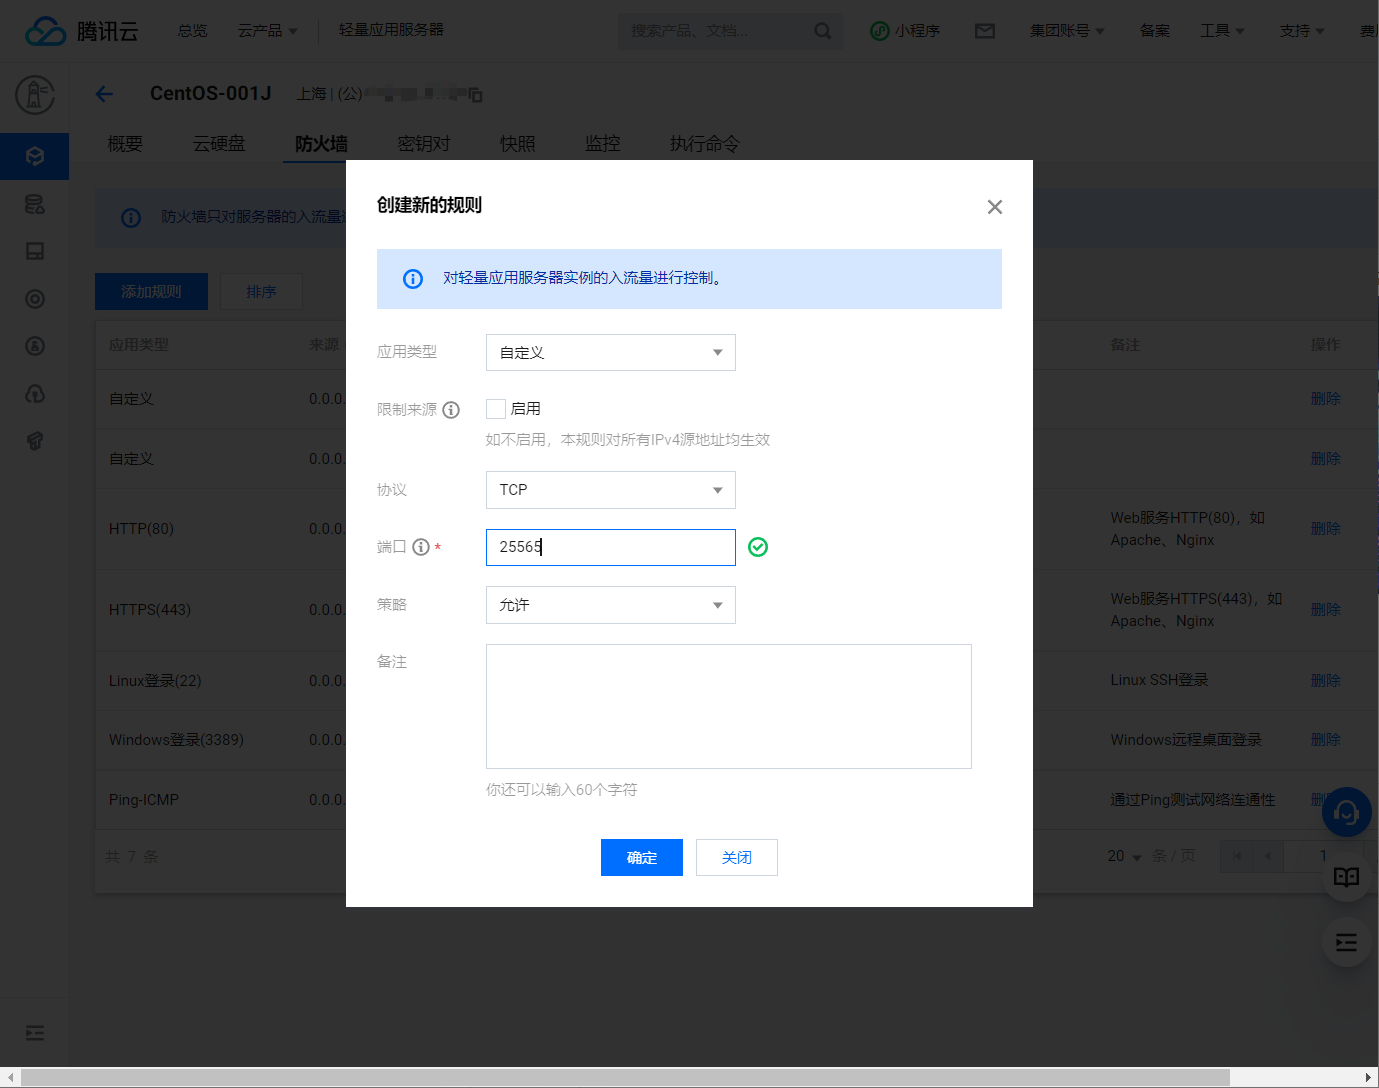Delete the Linux登录(22) rule via 删除
This screenshot has height=1088, width=1379.
(1326, 681)
